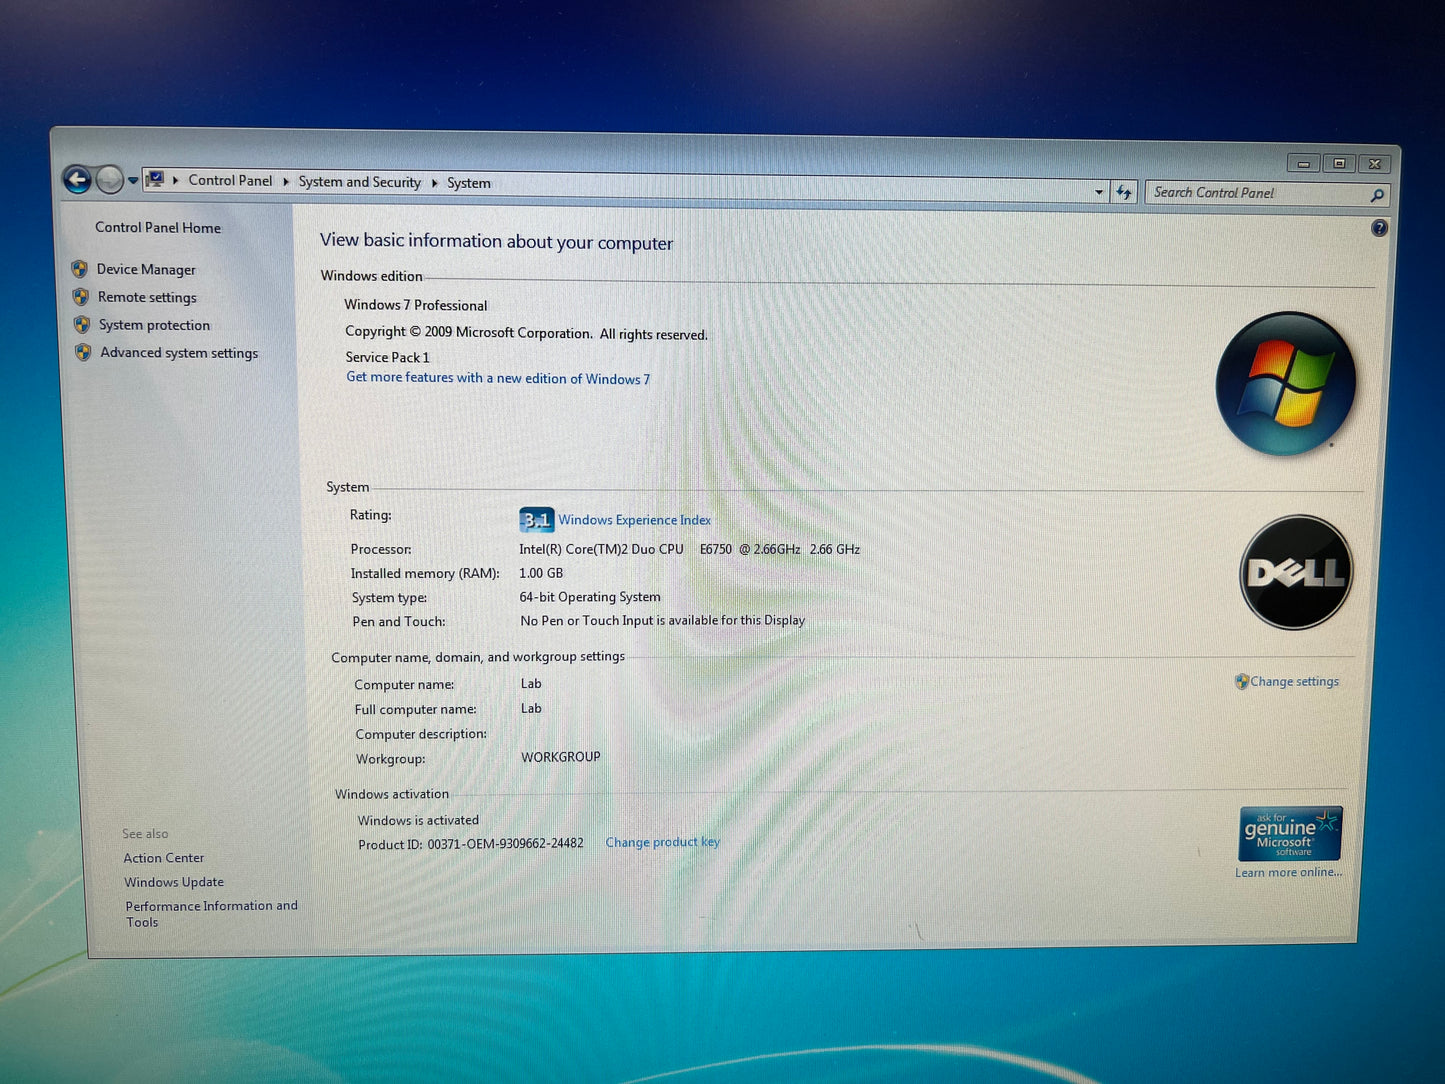Click the shield icon beside Device Manager

(x=80, y=269)
